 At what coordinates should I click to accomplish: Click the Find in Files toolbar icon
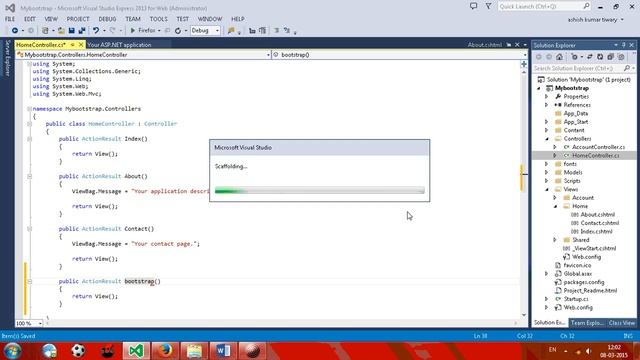click(231, 31)
